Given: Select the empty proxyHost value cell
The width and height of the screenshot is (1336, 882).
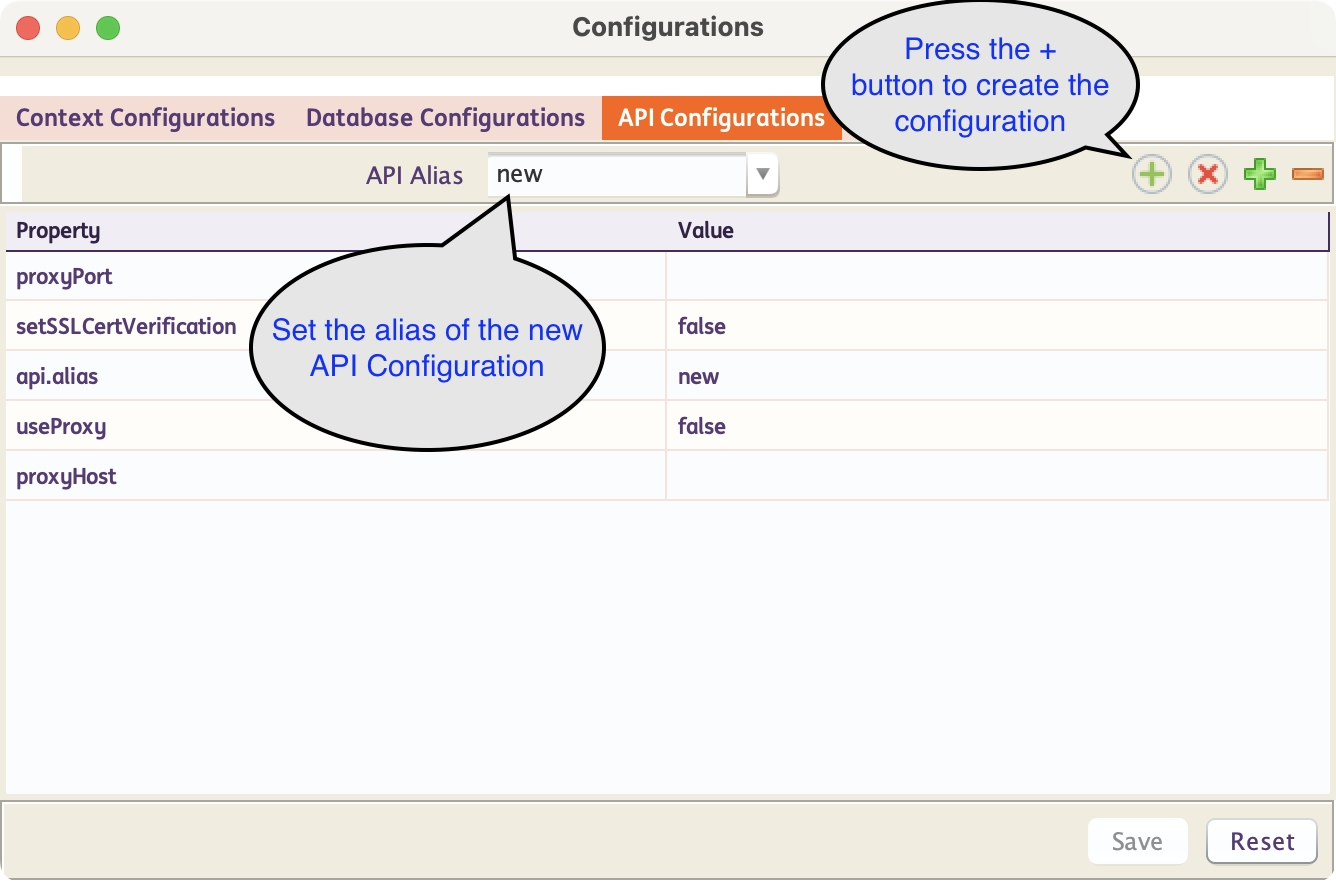Looking at the screenshot, I should (996, 477).
